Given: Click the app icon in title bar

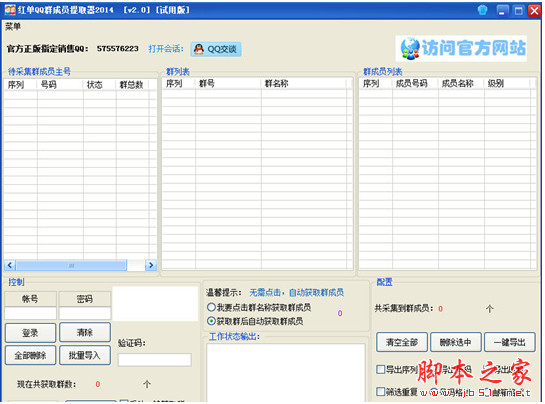Looking at the screenshot, I should pos(10,10).
